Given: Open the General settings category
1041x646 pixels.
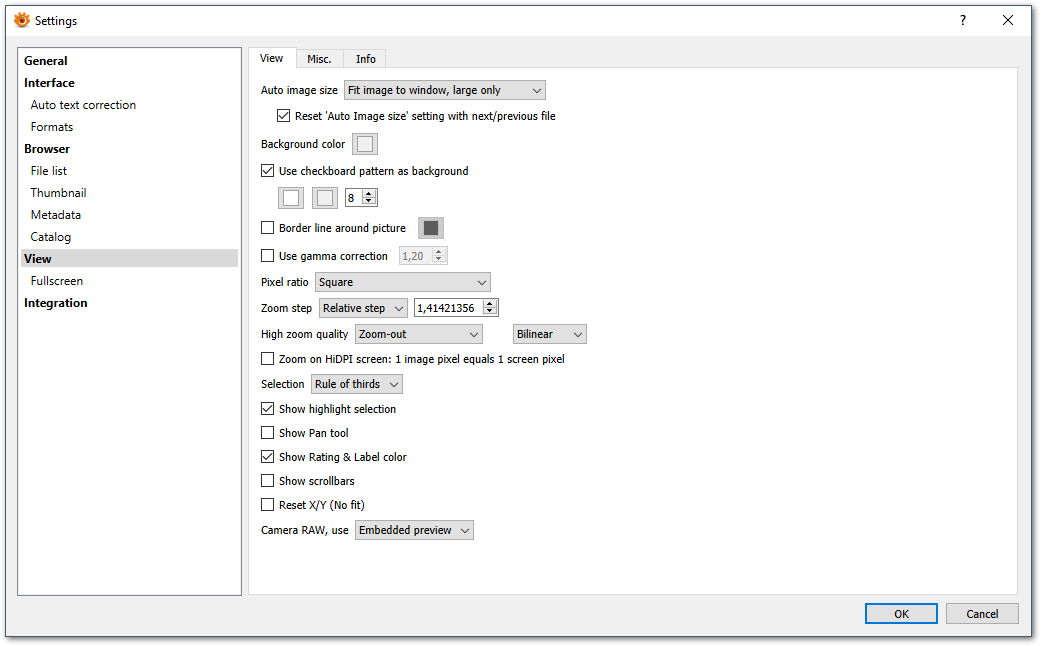Looking at the screenshot, I should tap(46, 60).
